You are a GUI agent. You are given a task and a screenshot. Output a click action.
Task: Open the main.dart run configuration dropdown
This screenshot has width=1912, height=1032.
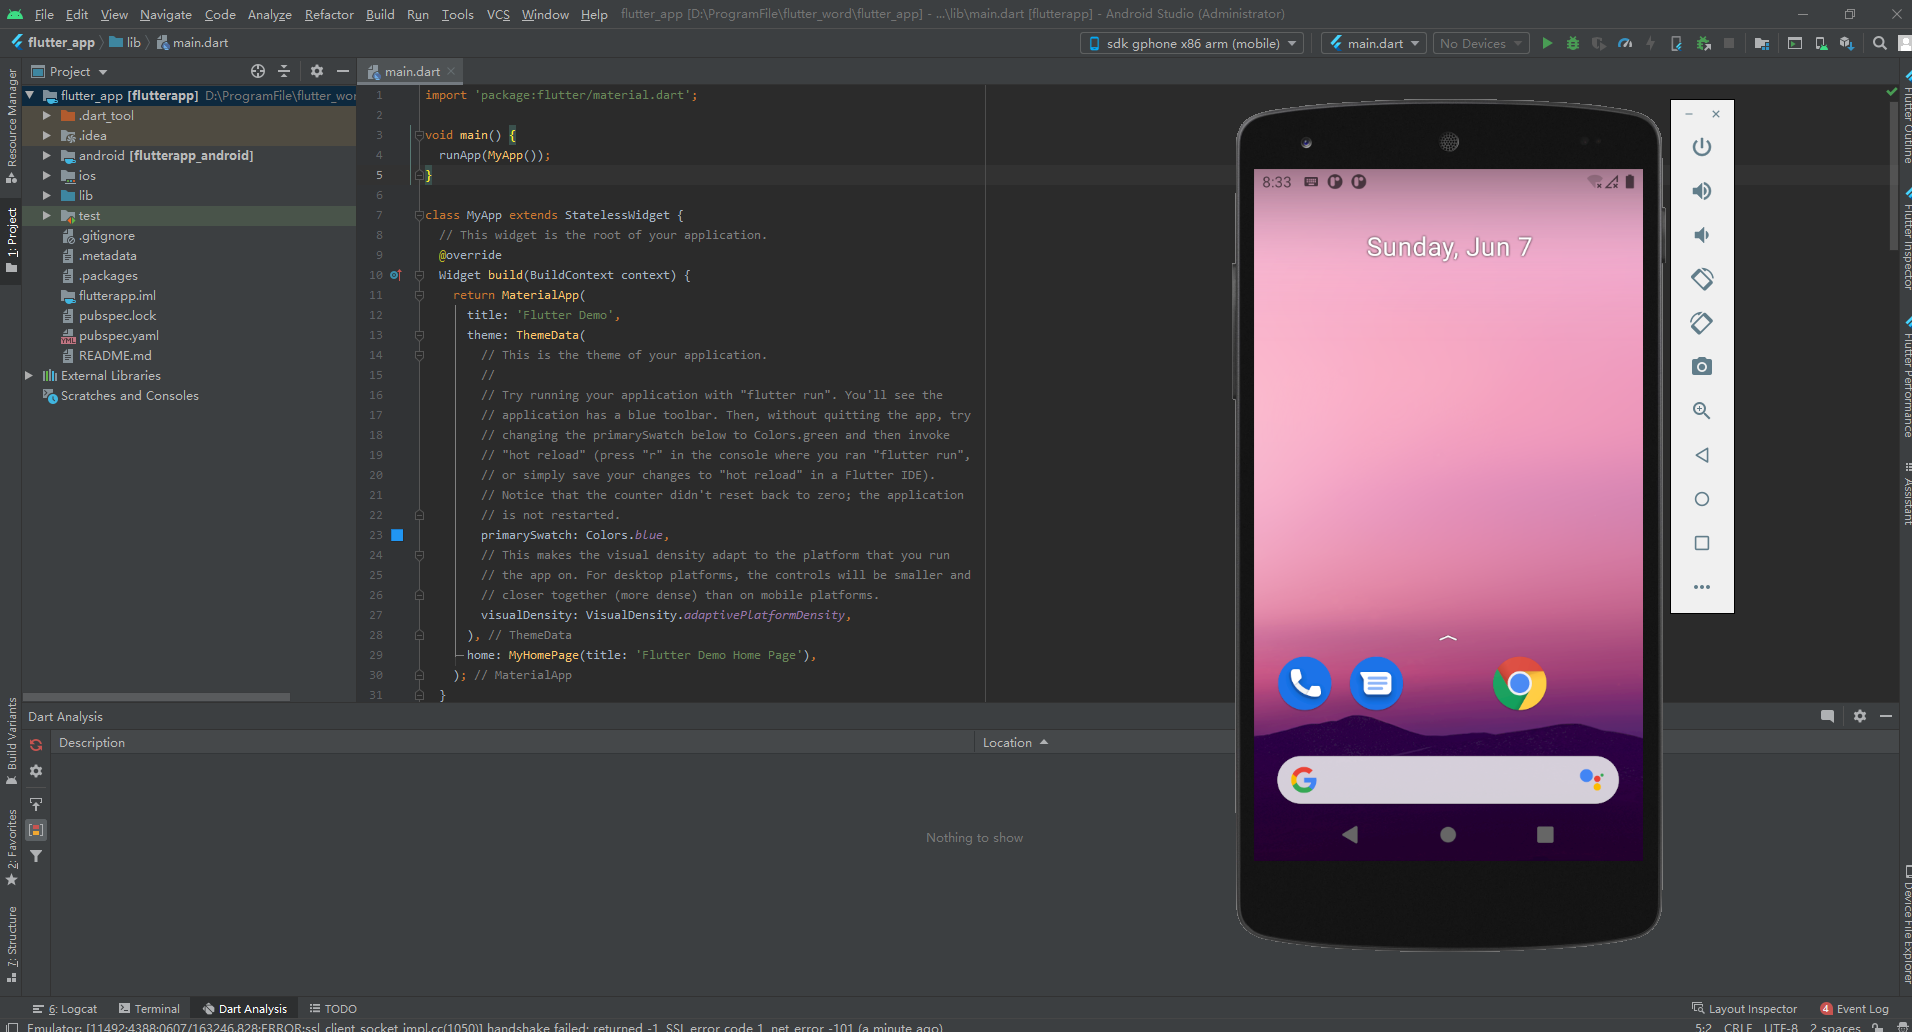coord(1373,43)
